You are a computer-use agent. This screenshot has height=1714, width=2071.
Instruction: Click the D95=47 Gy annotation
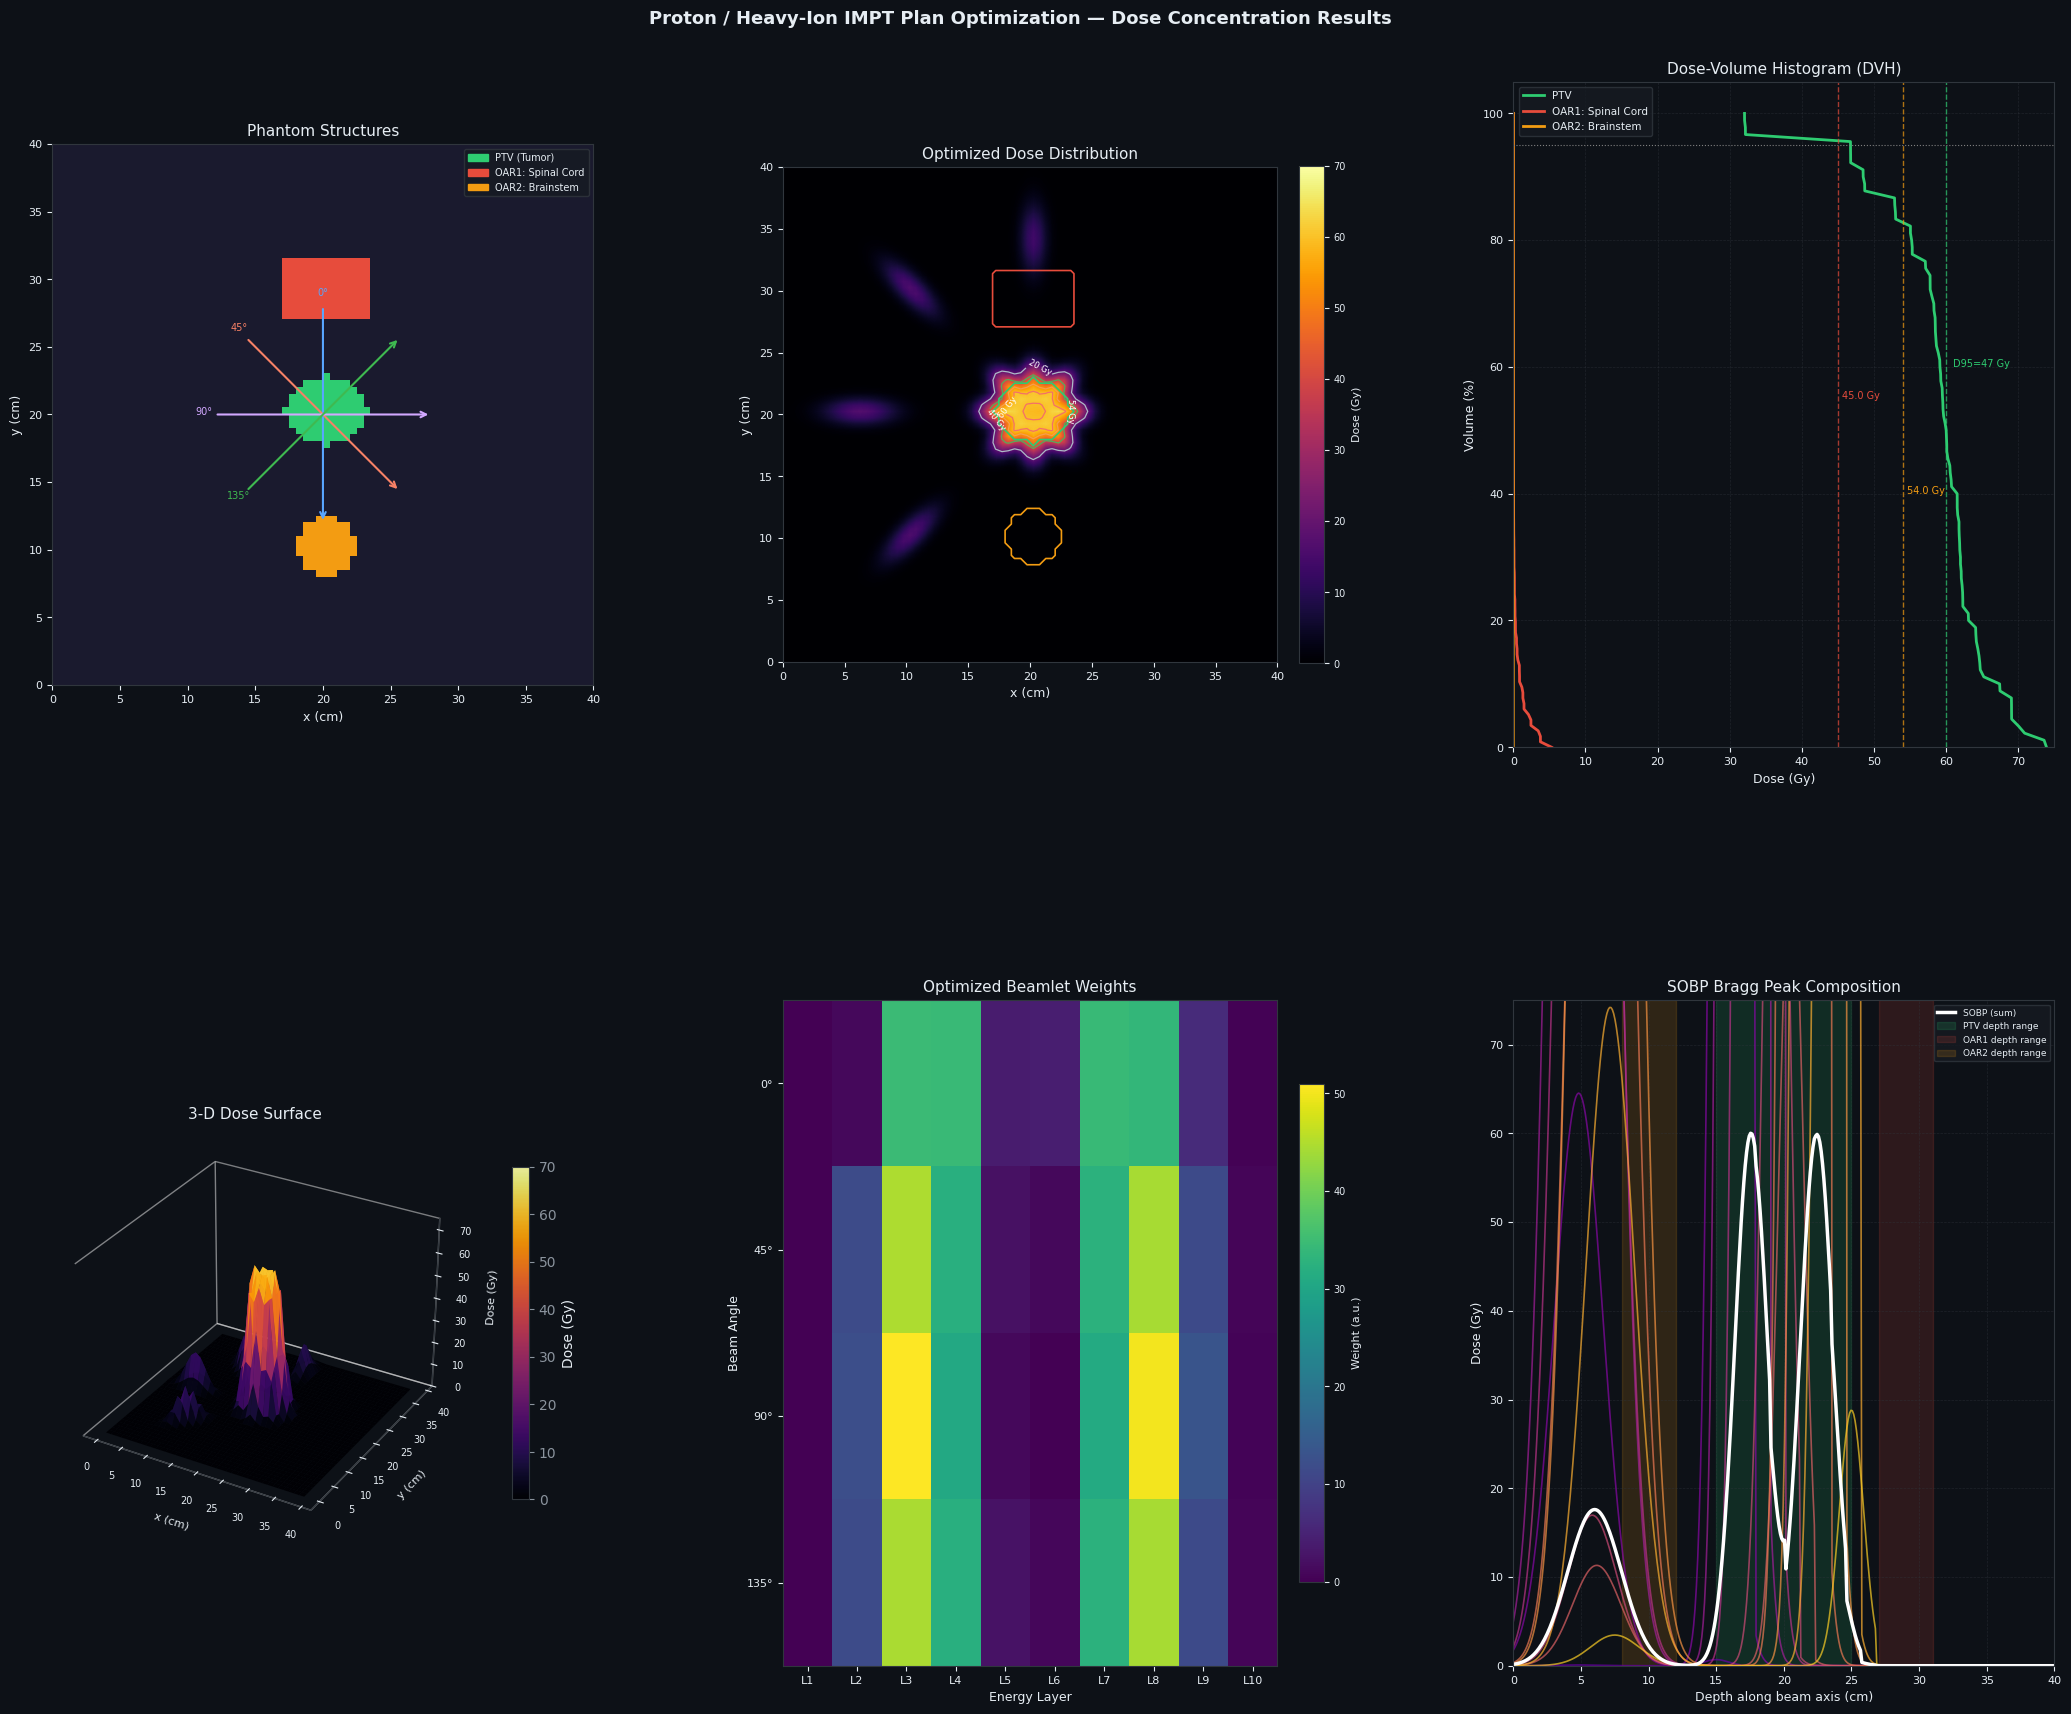pyautogui.click(x=1981, y=364)
